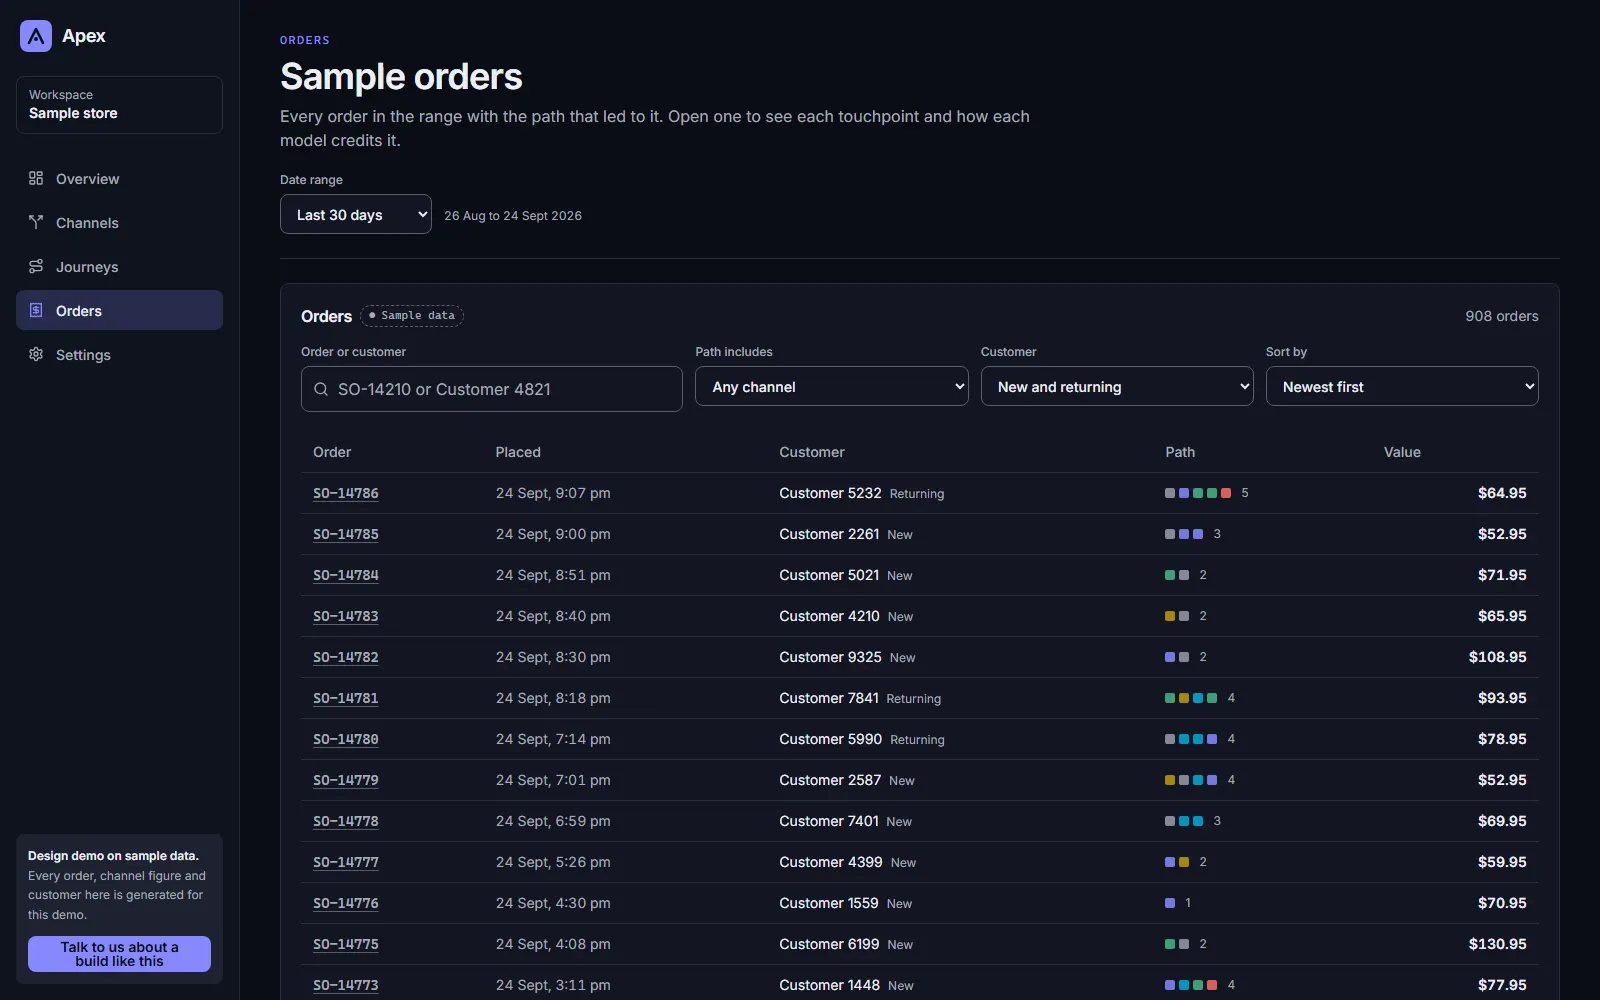Click the 24 Sept, 8:40 pm placed time
1600x1000 pixels.
pyautogui.click(x=553, y=616)
